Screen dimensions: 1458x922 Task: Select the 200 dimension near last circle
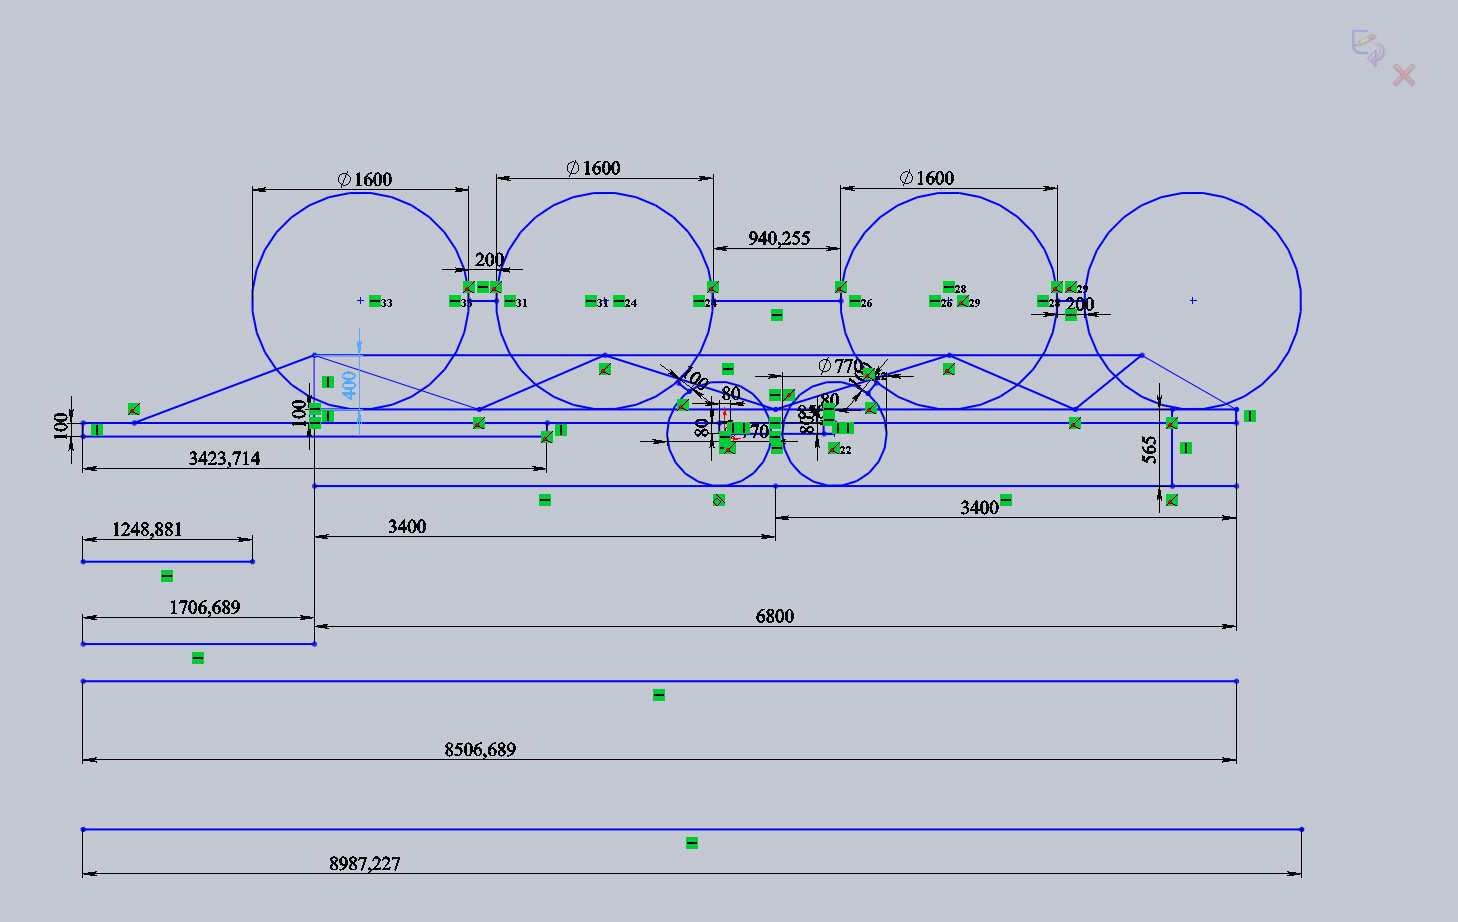1080,304
